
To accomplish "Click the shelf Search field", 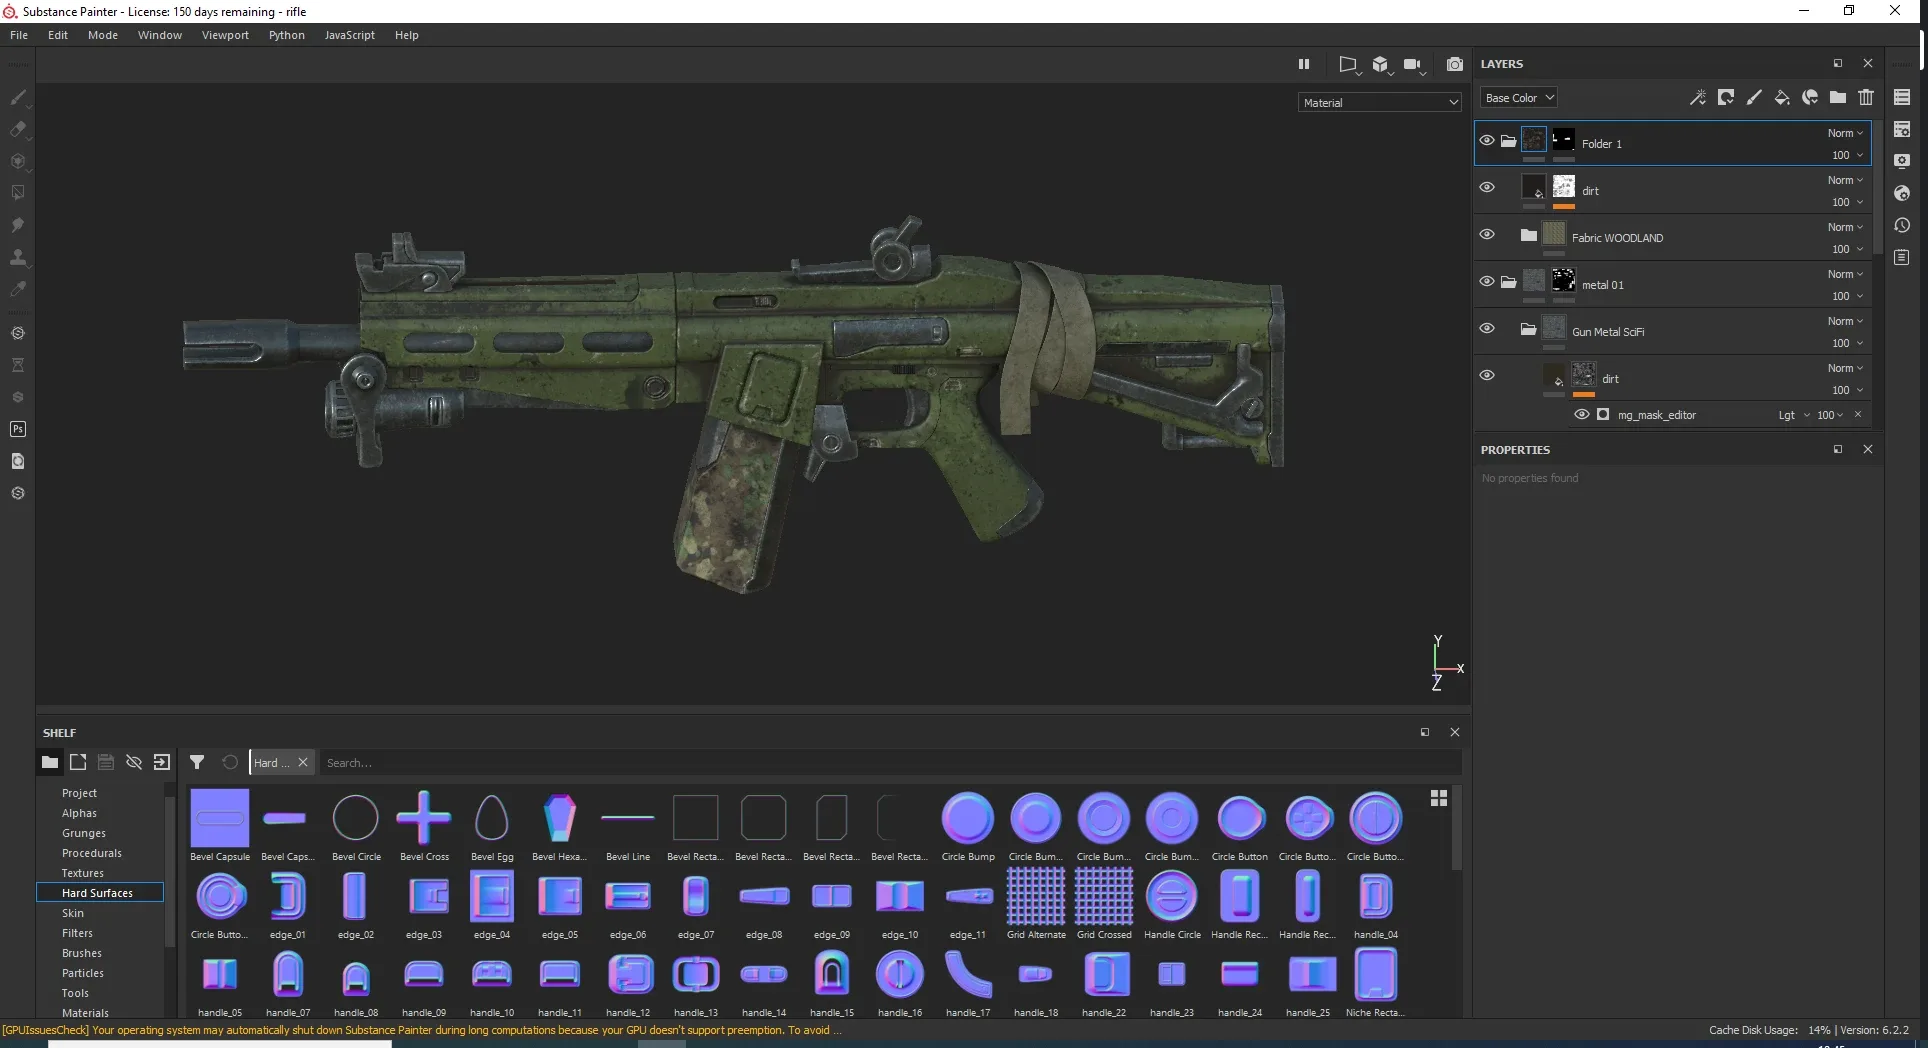I will (x=890, y=762).
